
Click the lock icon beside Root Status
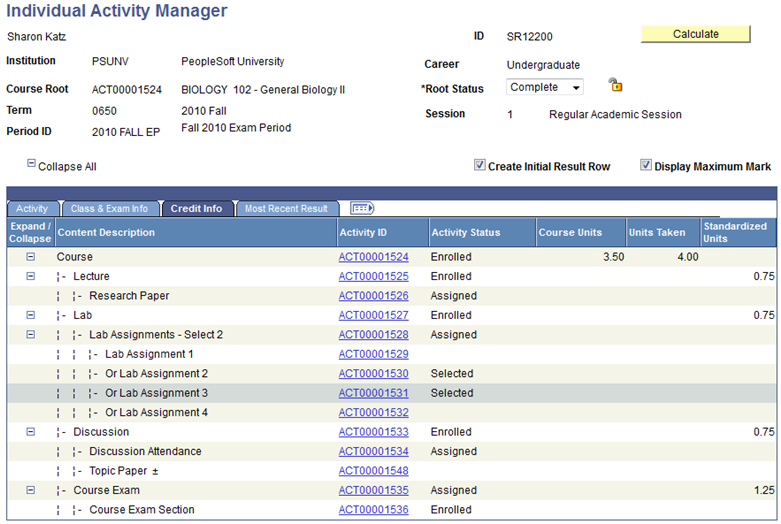616,85
